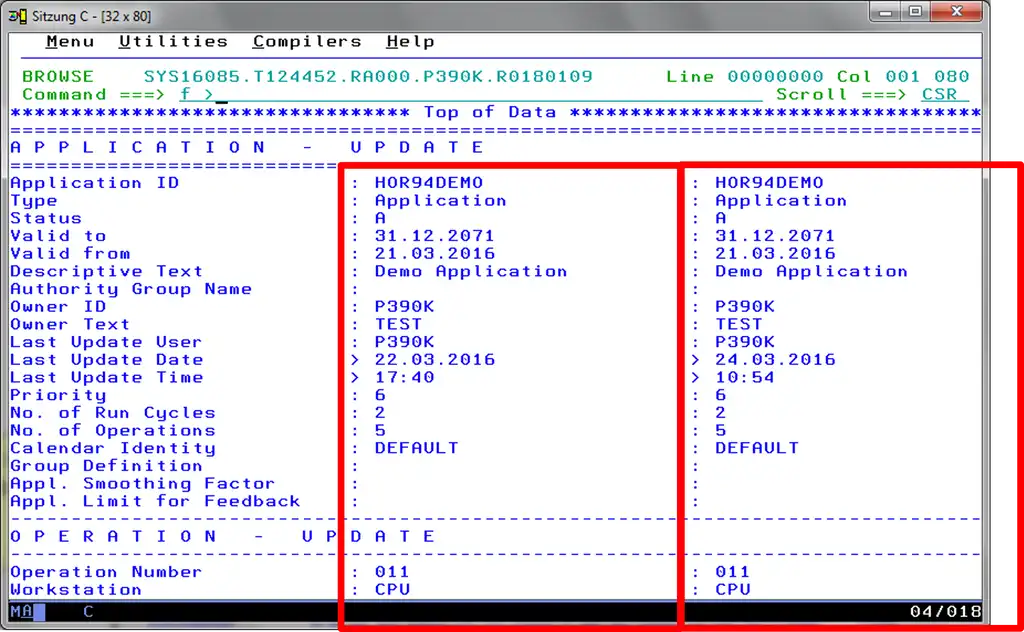Image resolution: width=1024 pixels, height=632 pixels.
Task: Click the 'Operation Number' label
Action: [106, 572]
